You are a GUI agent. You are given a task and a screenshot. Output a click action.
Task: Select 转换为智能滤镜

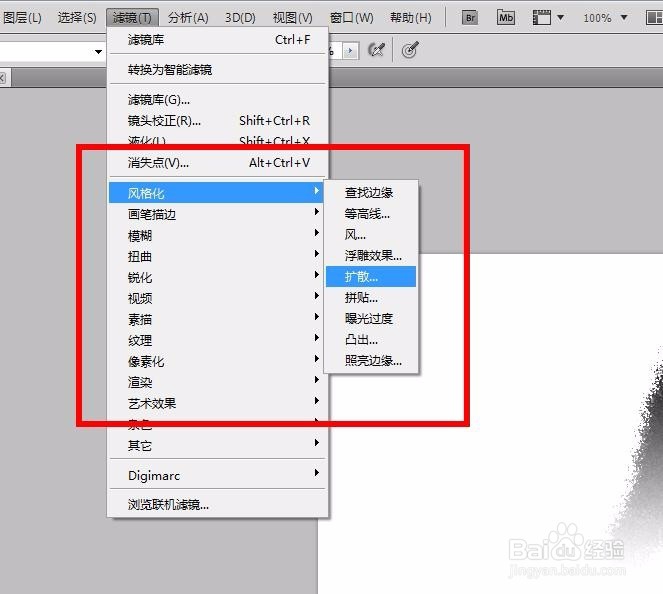[218, 70]
